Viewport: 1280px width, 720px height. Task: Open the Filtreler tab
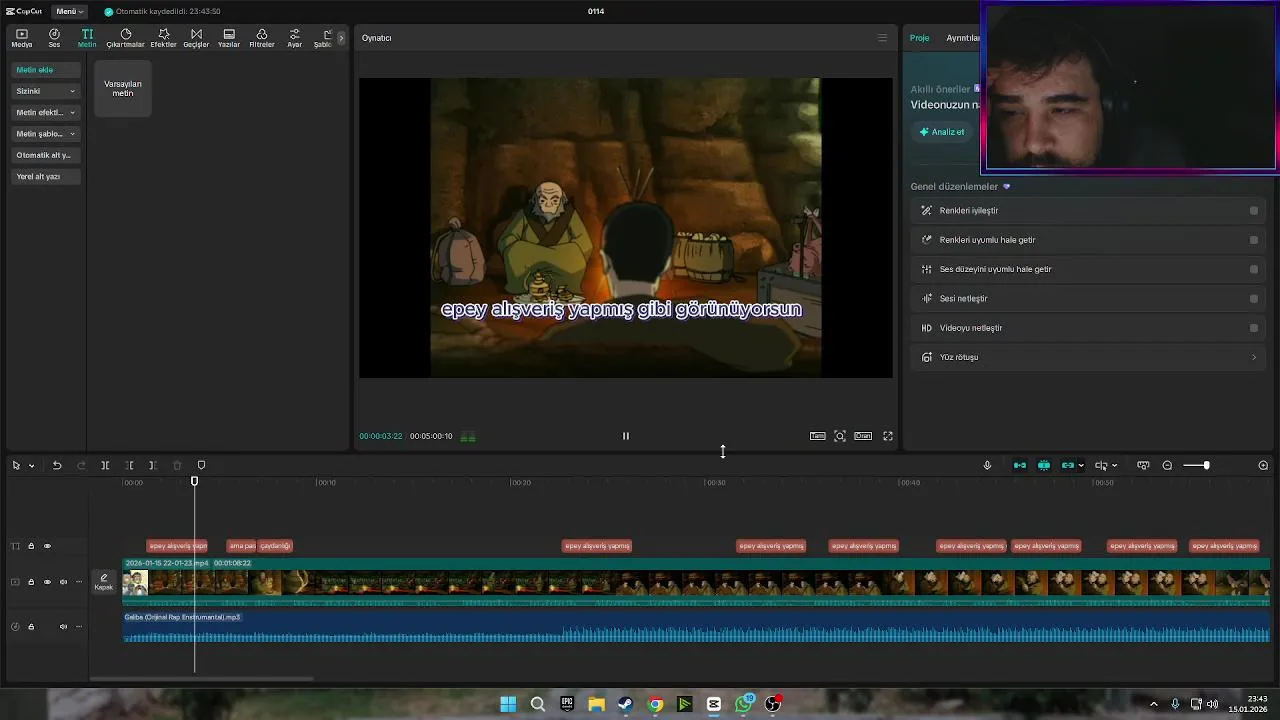click(x=262, y=38)
